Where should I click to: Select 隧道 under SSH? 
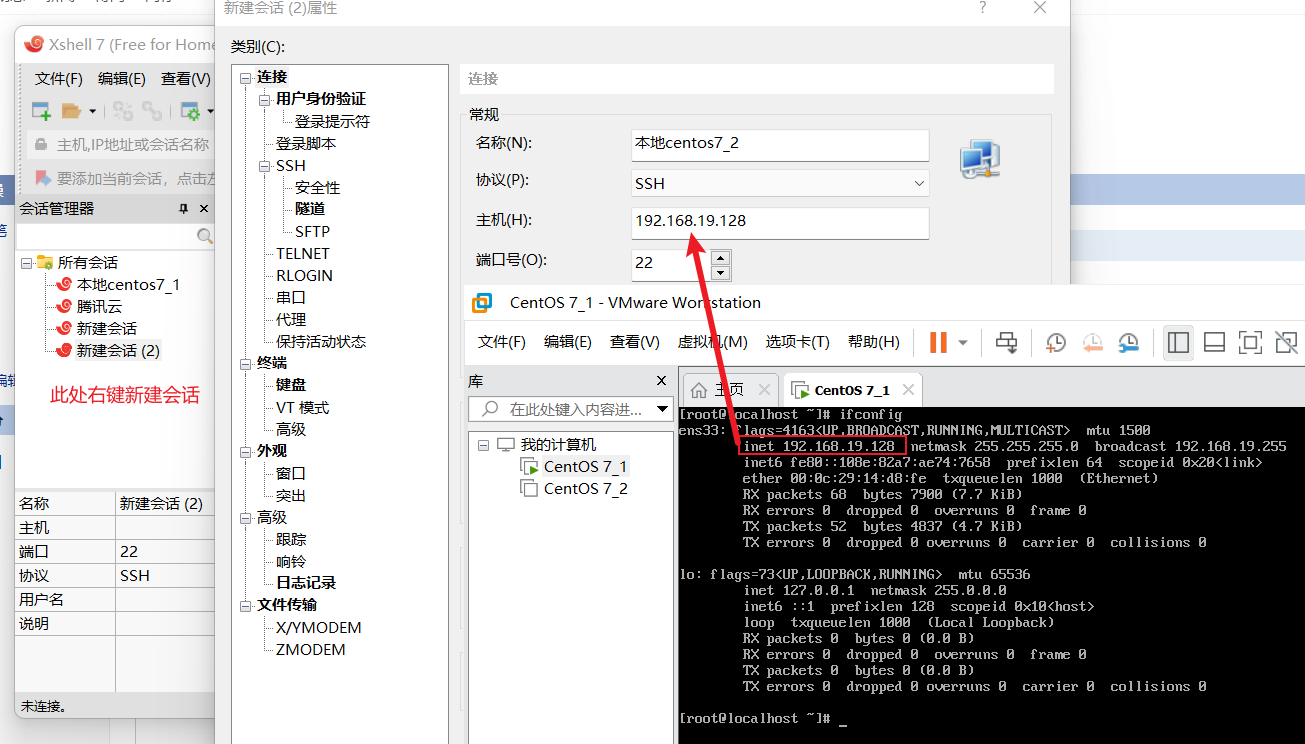(310, 209)
